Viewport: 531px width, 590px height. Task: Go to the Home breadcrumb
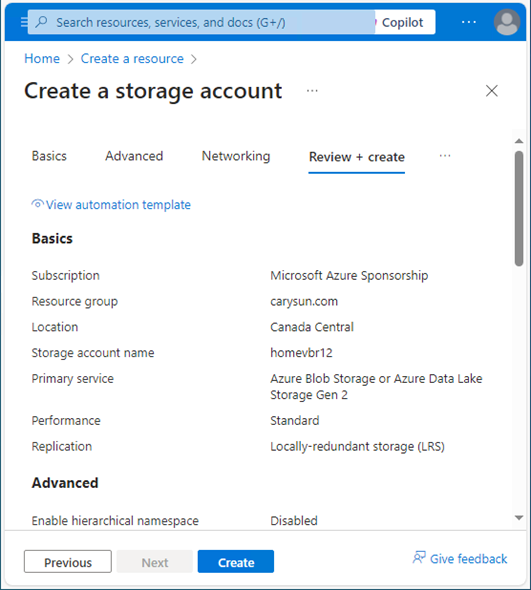(x=42, y=59)
